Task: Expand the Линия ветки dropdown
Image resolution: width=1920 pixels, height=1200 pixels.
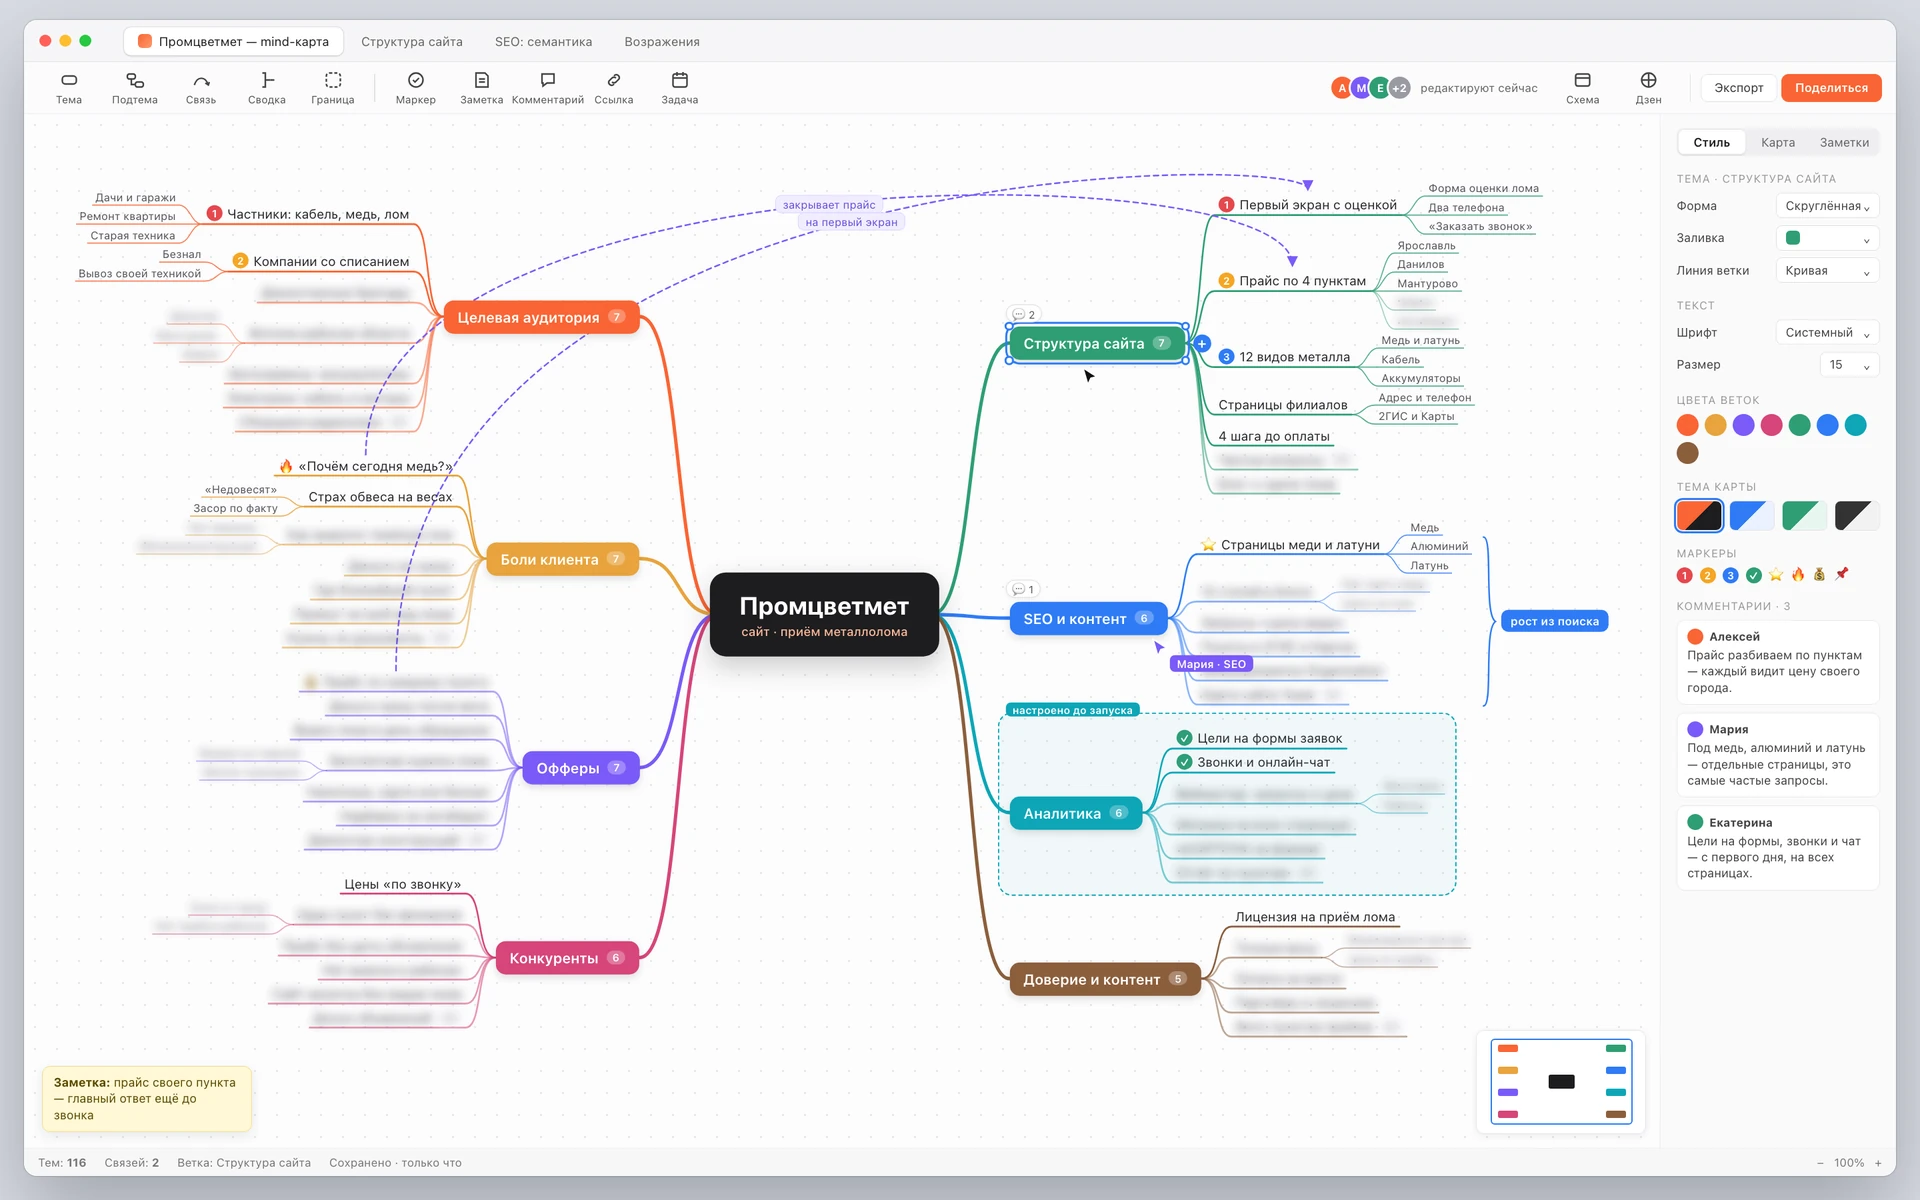Action: [x=1827, y=271]
